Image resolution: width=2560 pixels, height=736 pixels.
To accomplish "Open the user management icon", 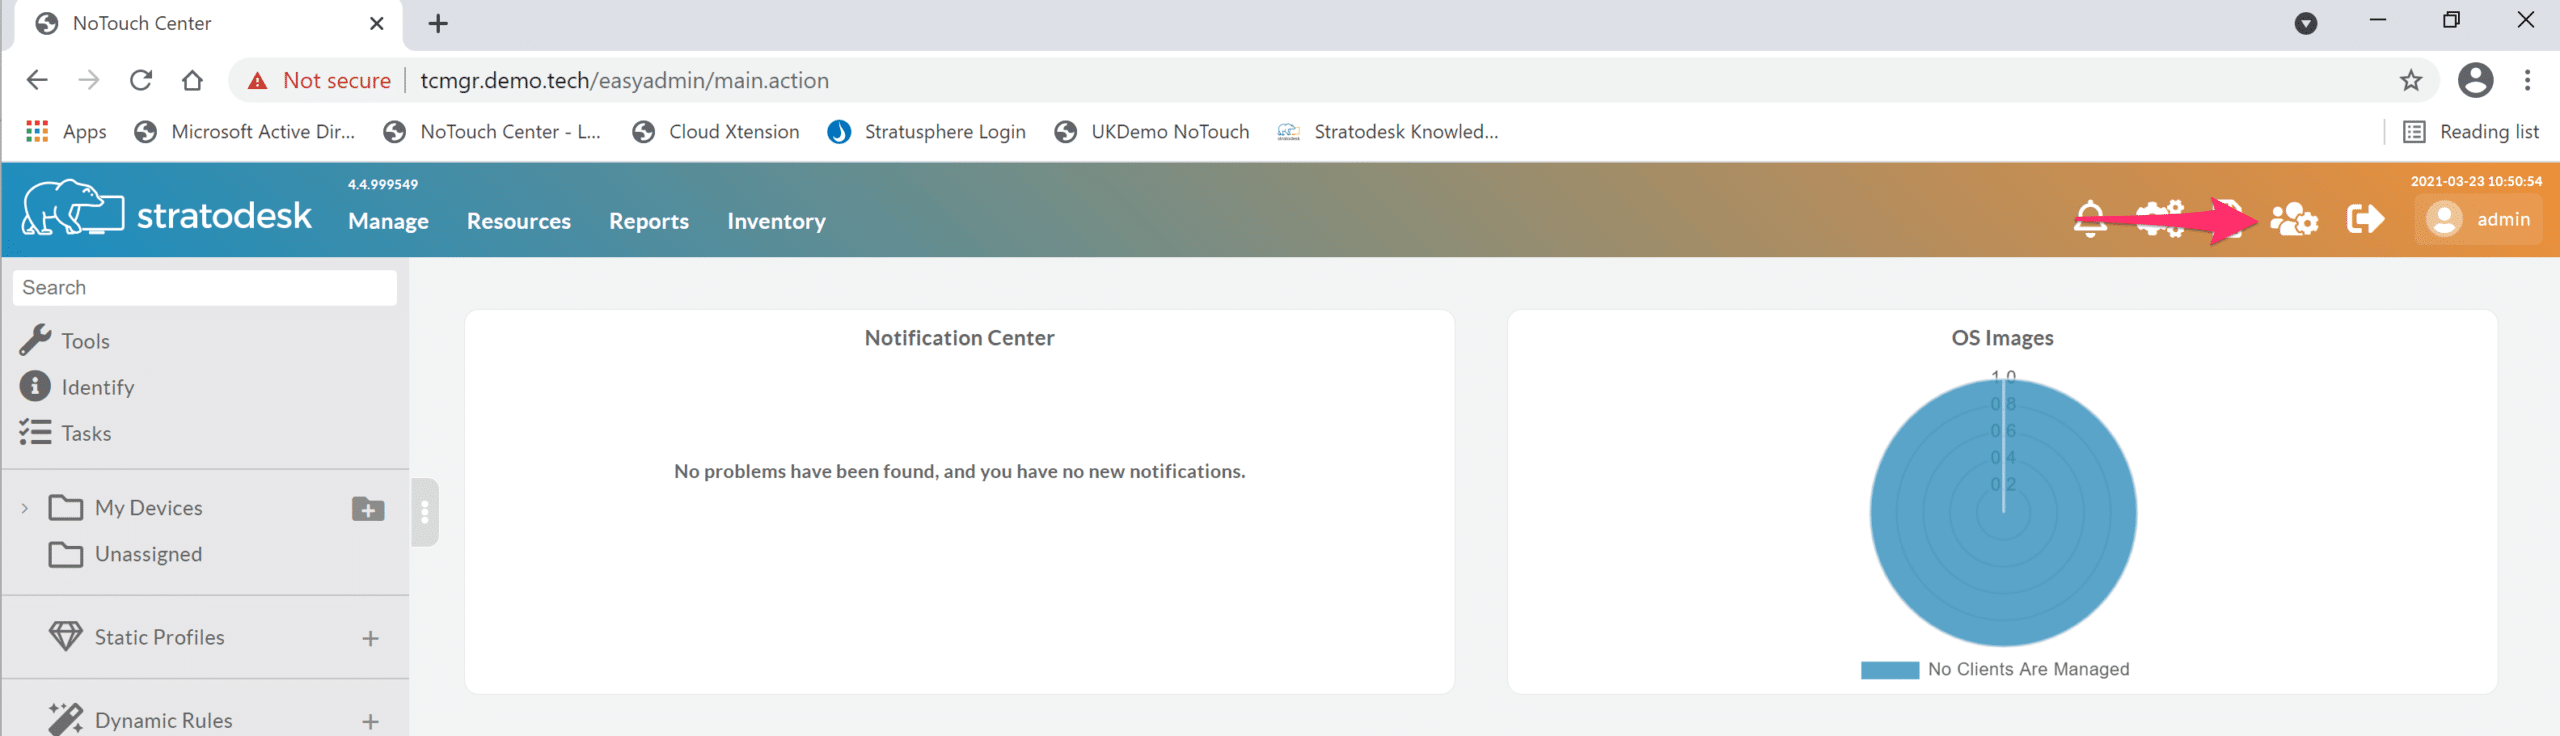I will (2293, 219).
